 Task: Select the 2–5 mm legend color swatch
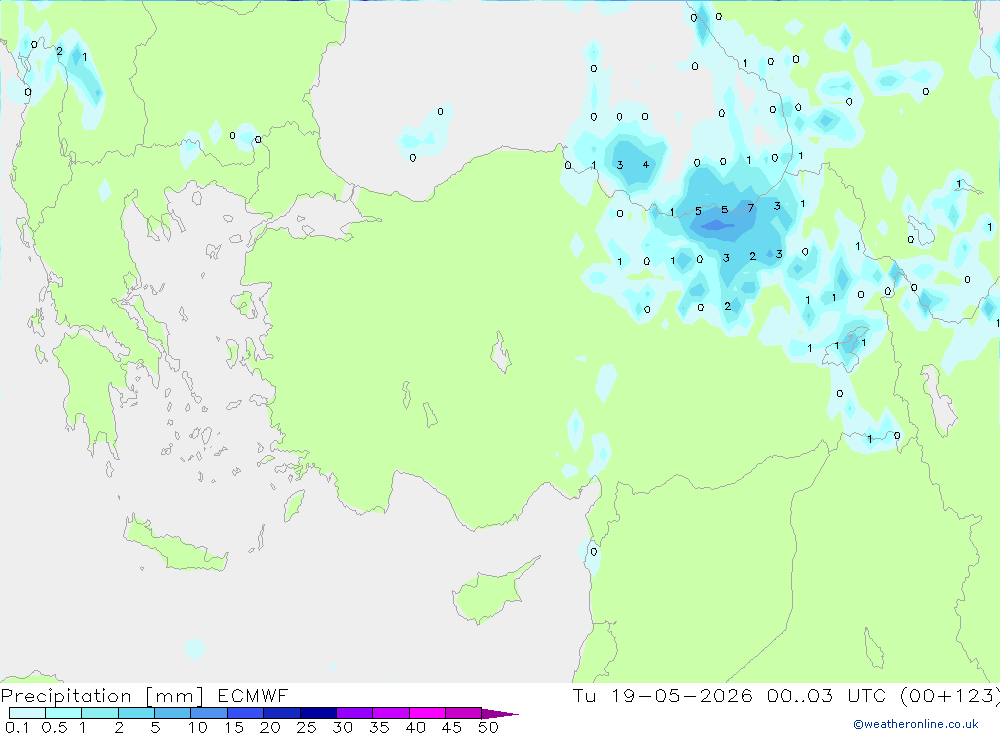pos(136,713)
